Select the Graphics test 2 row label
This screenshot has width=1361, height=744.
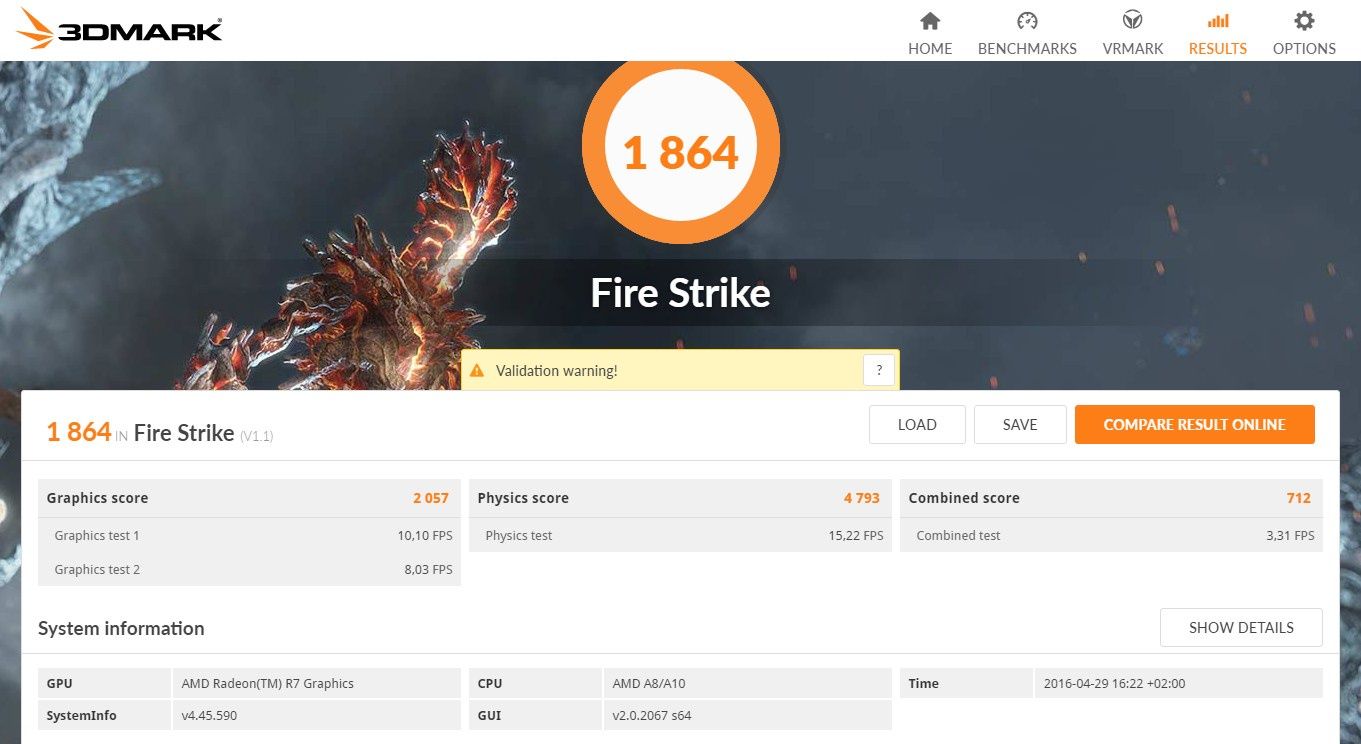[97, 570]
